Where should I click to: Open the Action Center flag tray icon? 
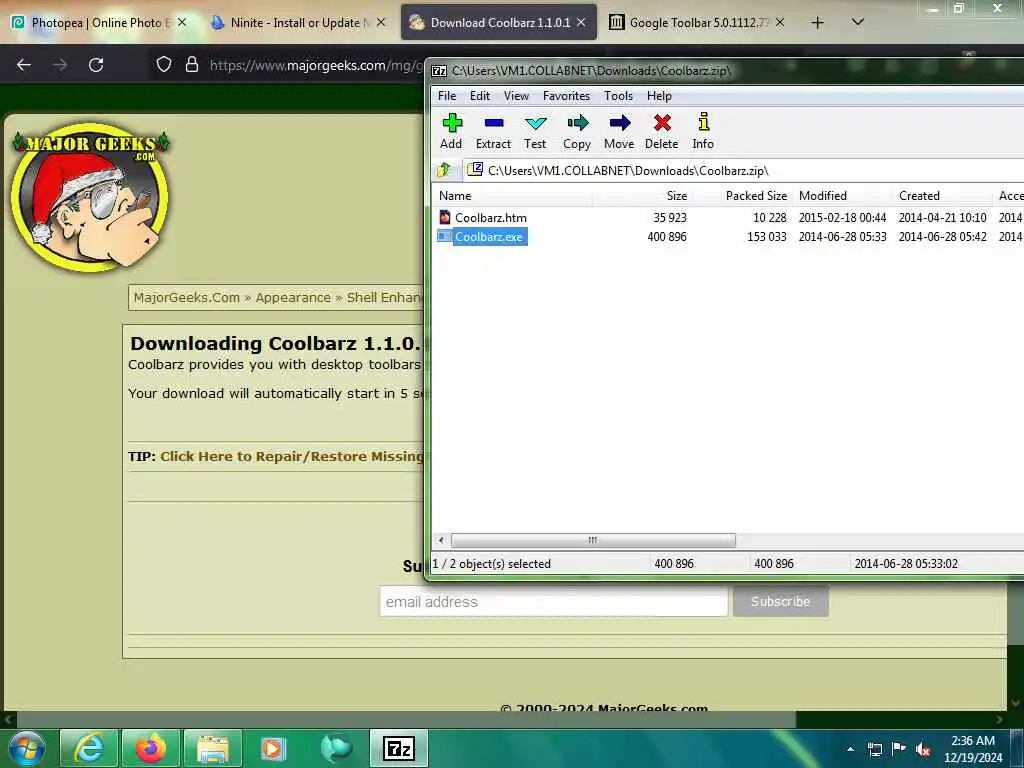tap(899, 750)
